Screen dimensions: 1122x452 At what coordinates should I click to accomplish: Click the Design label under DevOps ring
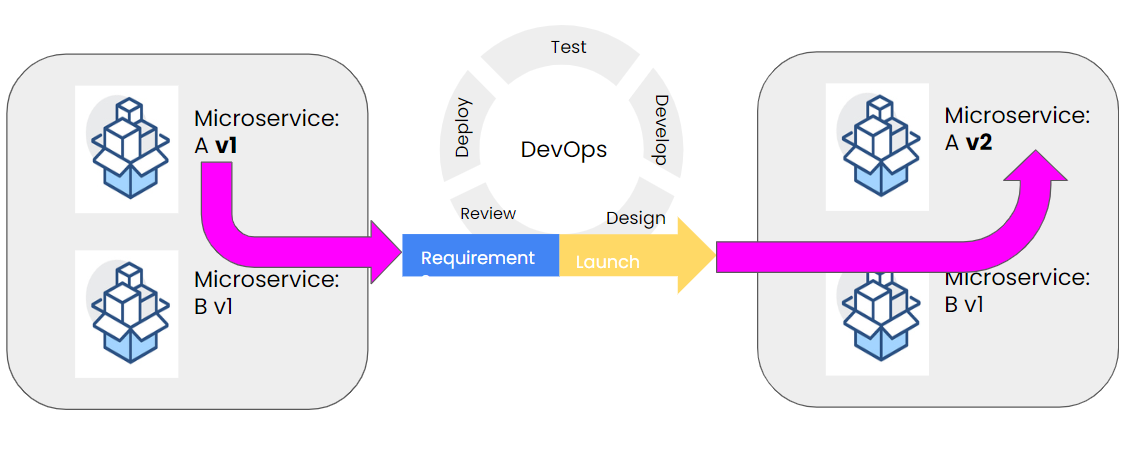point(635,218)
